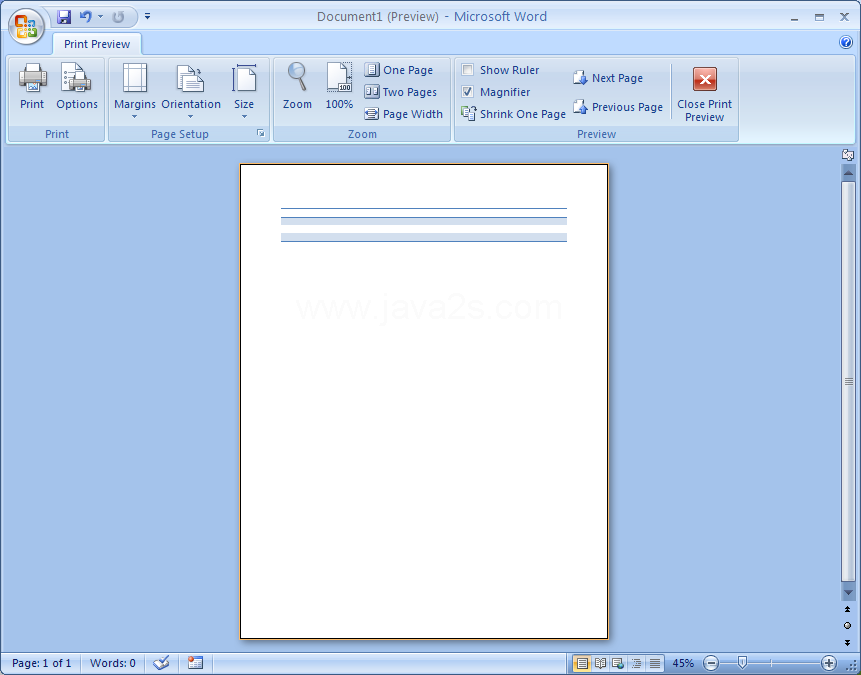
Task: Toggle the ruler icon above scrollbar
Action: (x=848, y=154)
